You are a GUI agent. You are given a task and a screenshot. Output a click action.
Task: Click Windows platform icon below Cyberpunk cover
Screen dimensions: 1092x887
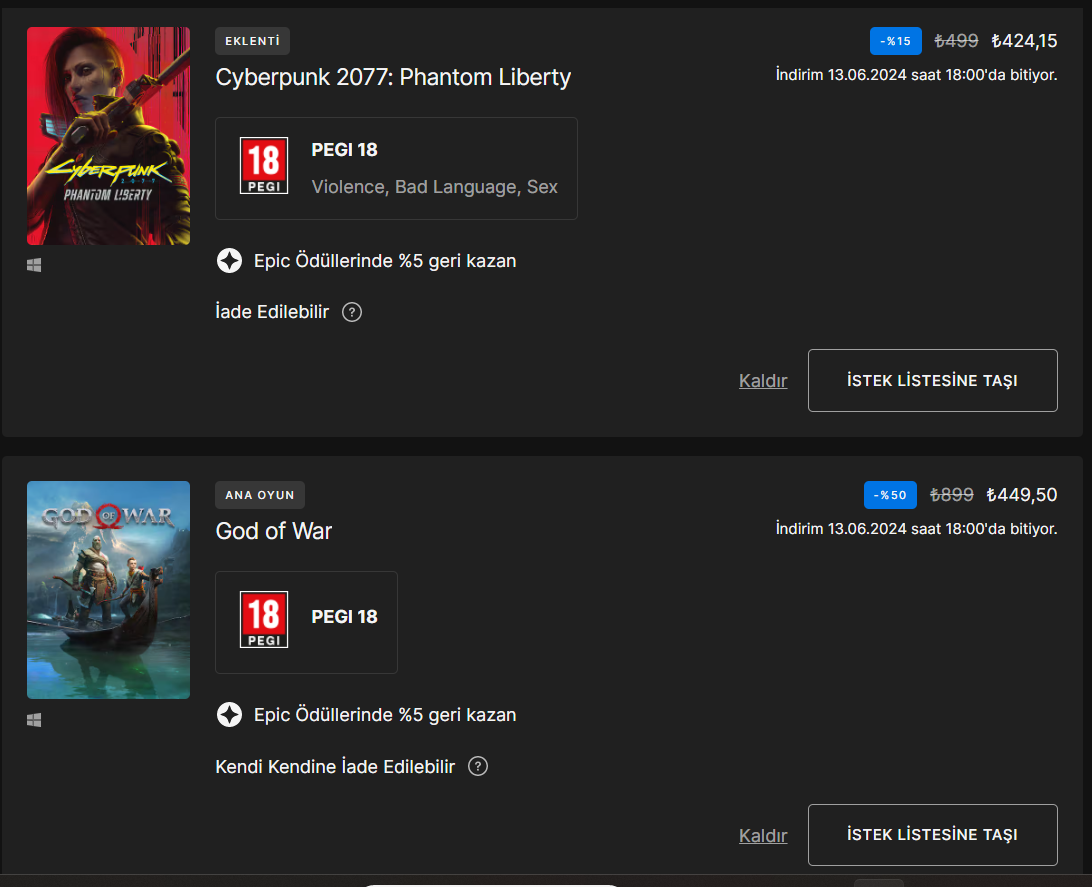(x=34, y=265)
